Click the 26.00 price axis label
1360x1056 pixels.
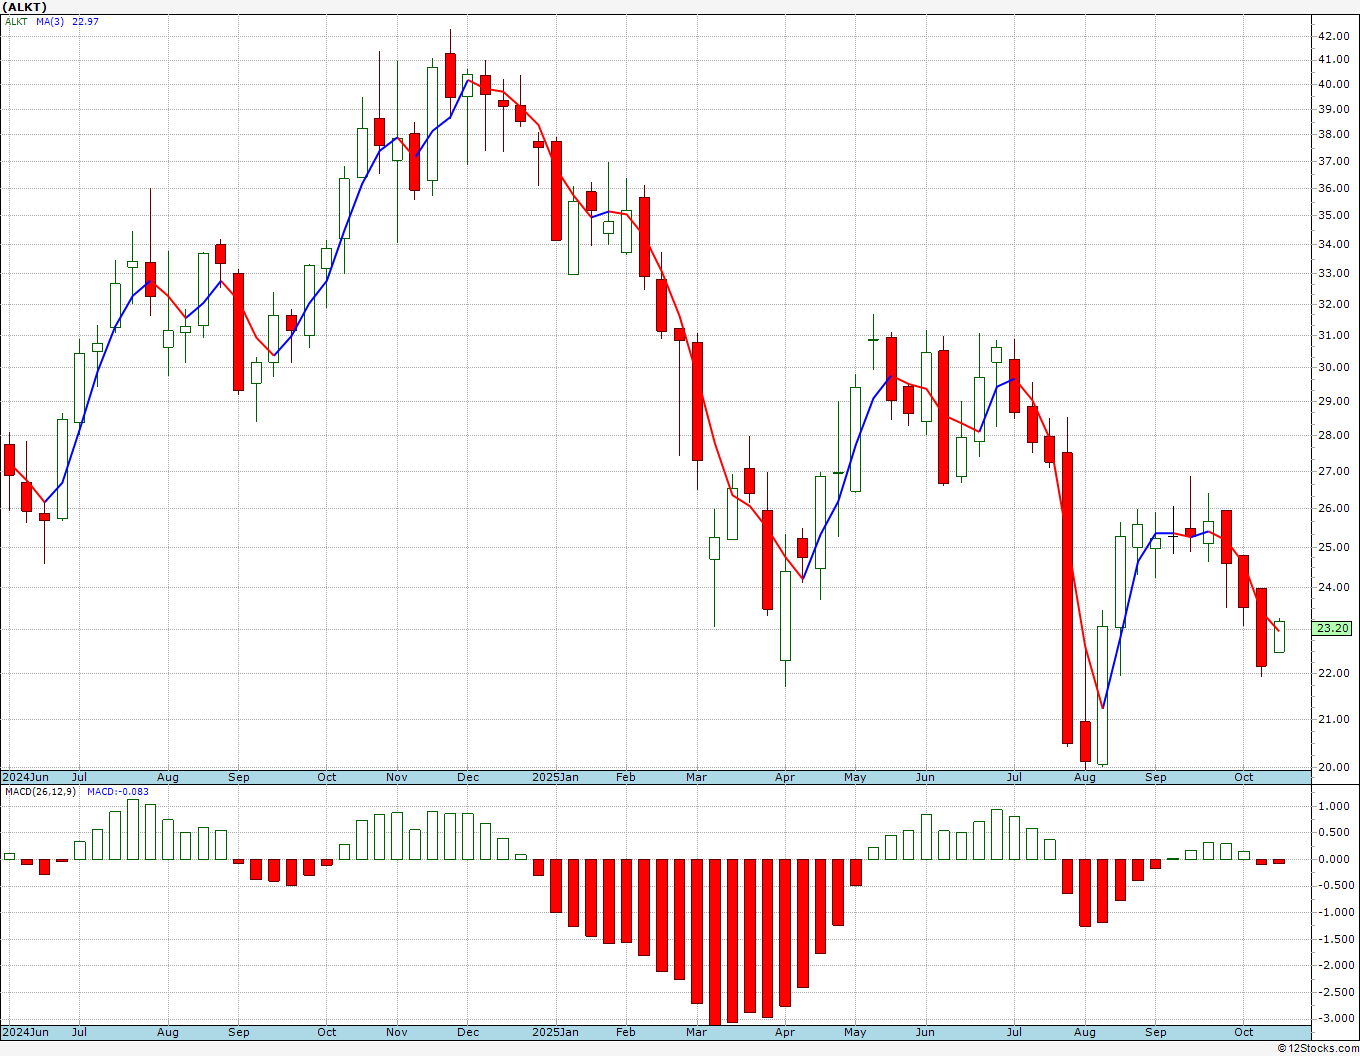click(x=1333, y=508)
